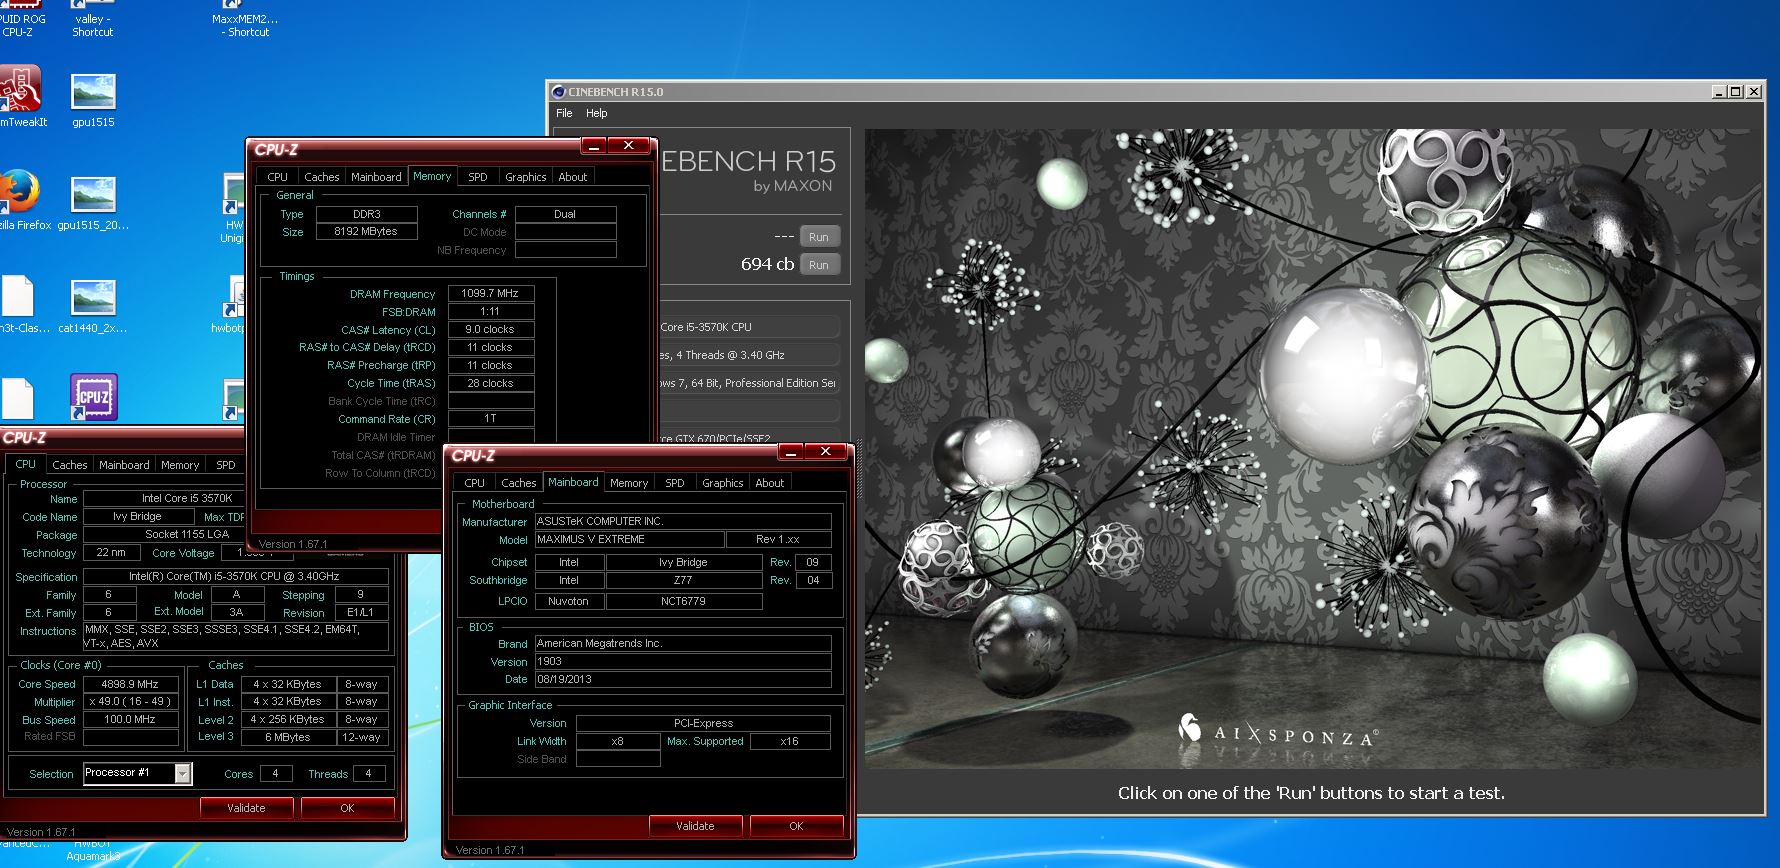1780x868 pixels.
Task: Open the gpu1515_20 image file icon
Action: tap(93, 203)
